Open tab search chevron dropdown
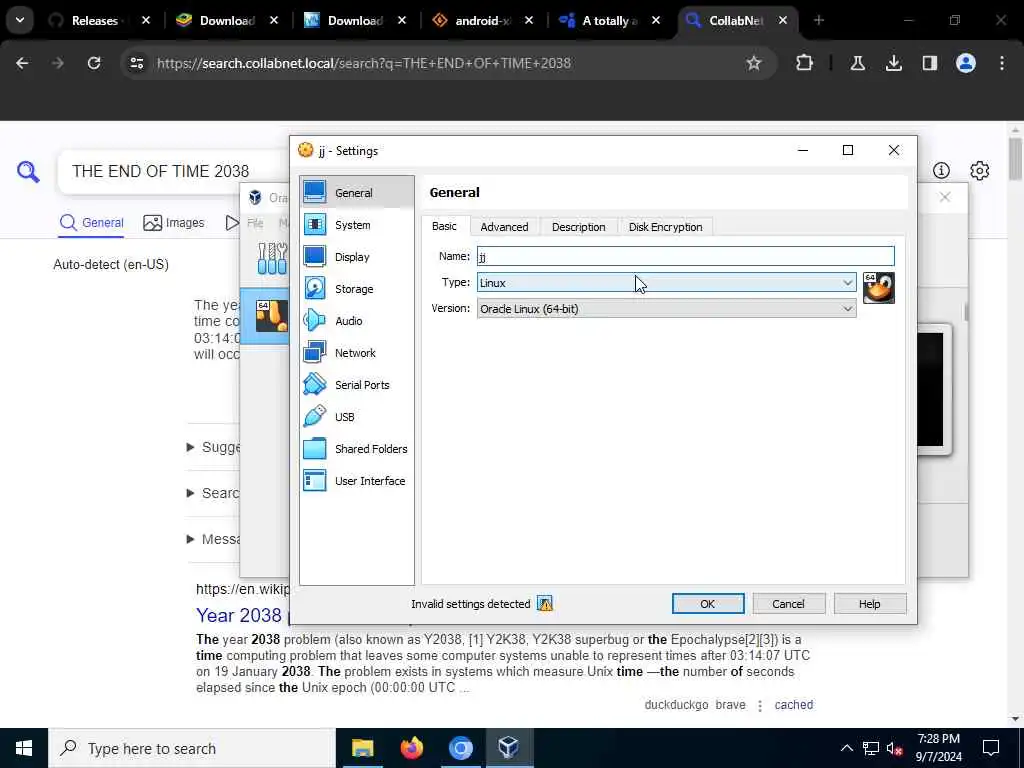1024x768 pixels. (x=20, y=20)
